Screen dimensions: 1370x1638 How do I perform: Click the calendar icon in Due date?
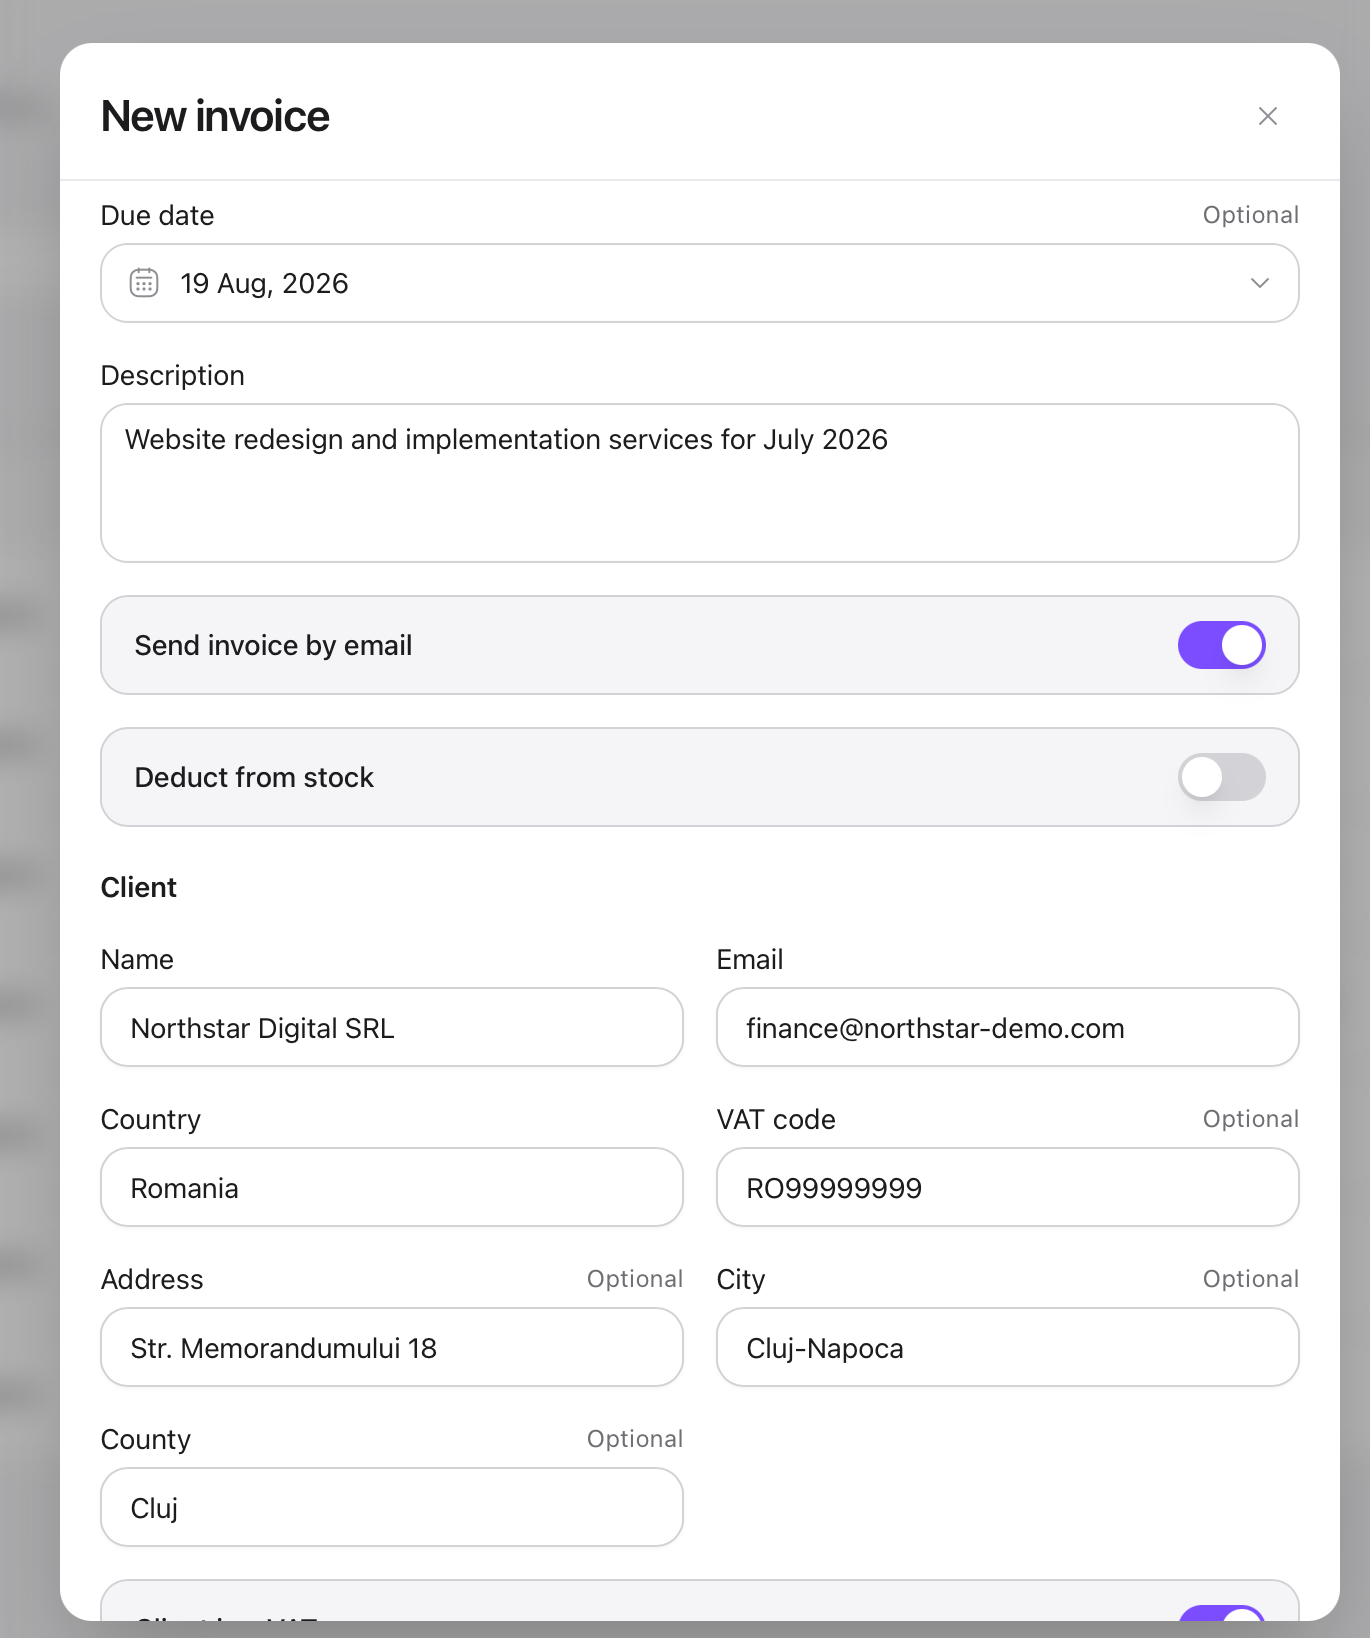click(144, 283)
